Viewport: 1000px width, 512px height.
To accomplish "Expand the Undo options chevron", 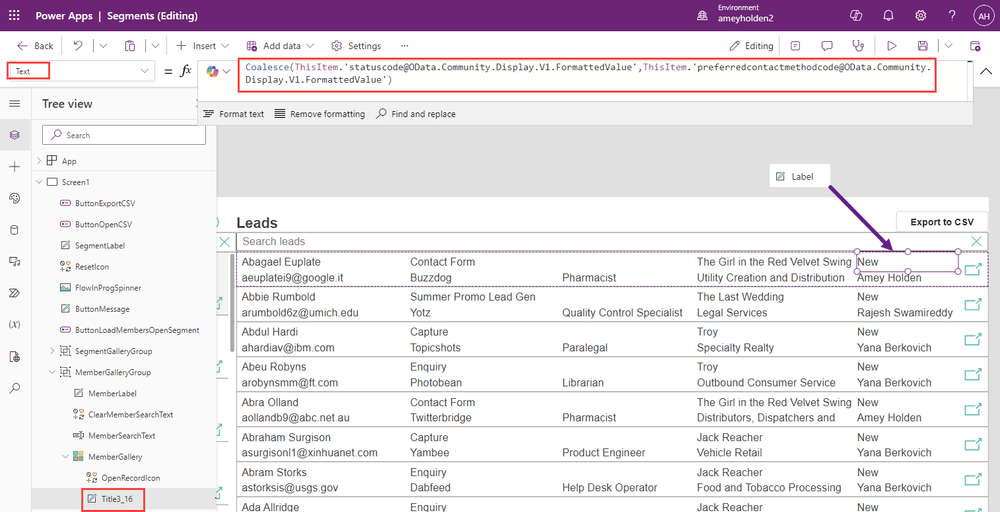I will click(x=103, y=46).
